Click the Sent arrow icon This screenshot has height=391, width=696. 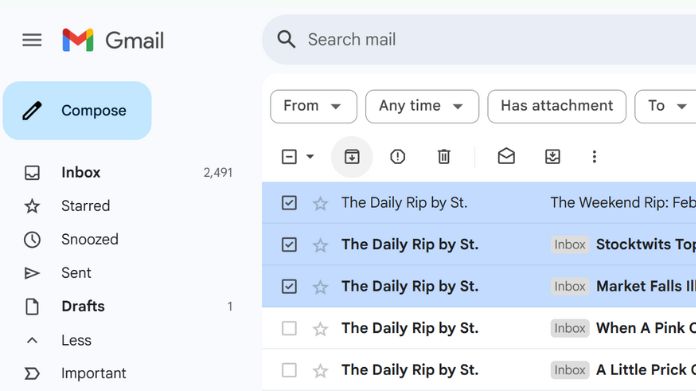(32, 273)
